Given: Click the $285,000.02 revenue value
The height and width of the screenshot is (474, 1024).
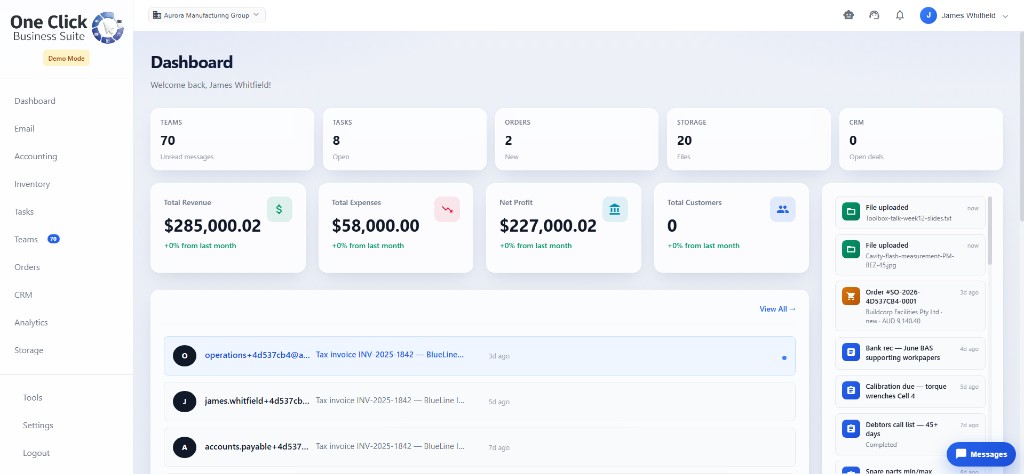Looking at the screenshot, I should click(x=212, y=226).
